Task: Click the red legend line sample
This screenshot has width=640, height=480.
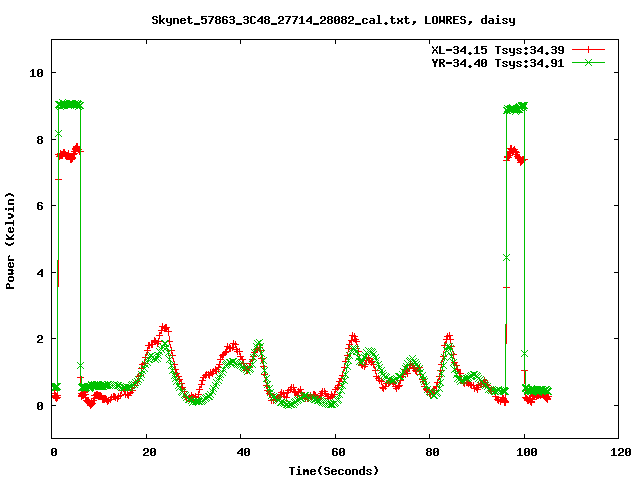Action: click(588, 50)
